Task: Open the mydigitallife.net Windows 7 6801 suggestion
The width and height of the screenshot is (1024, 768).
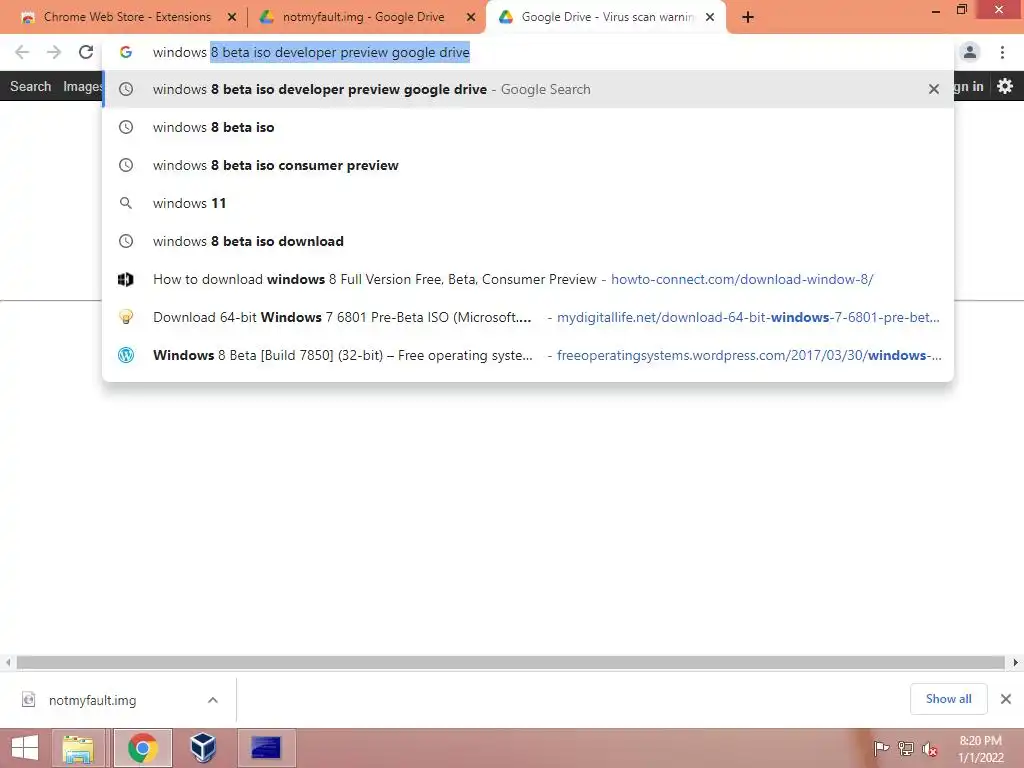Action: pyautogui.click(x=528, y=317)
